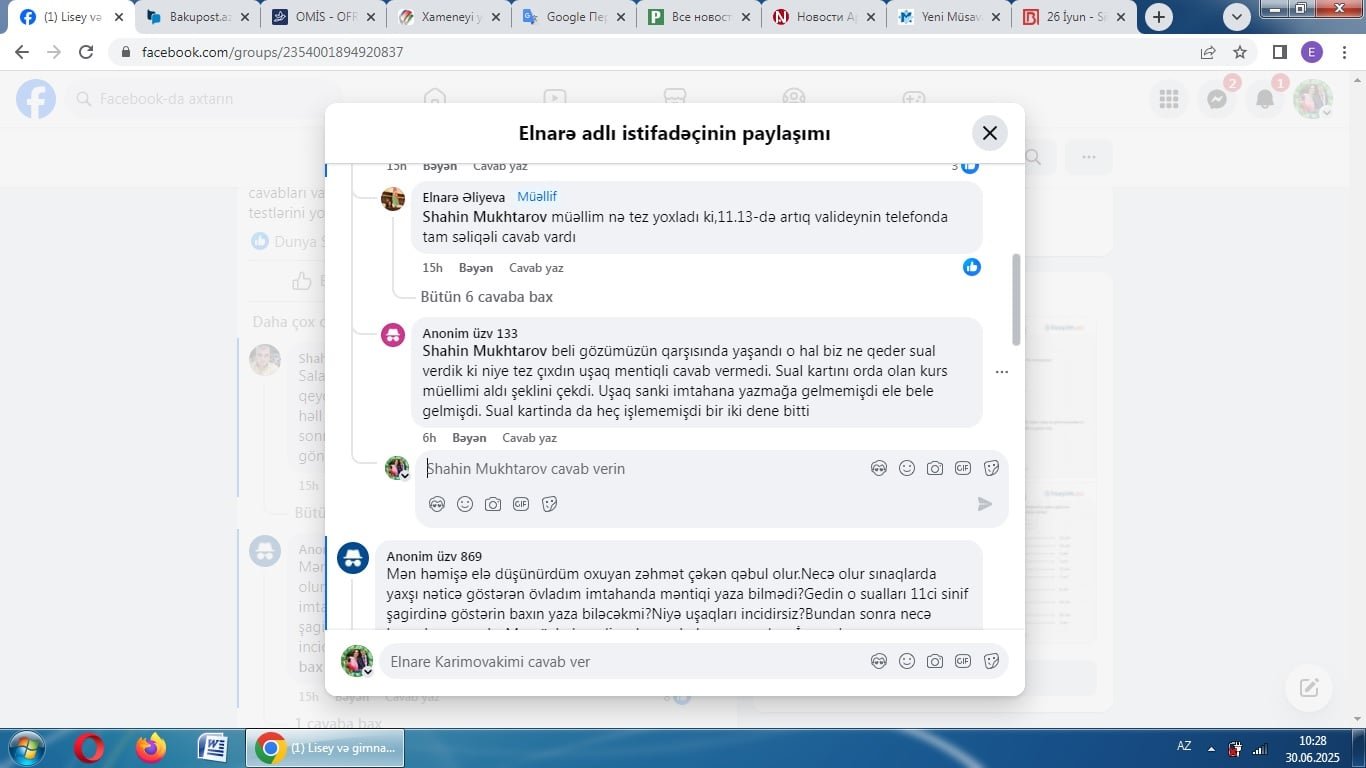This screenshot has height=768, width=1366.
Task: Switch to Google translate tab
Action: coord(572,17)
